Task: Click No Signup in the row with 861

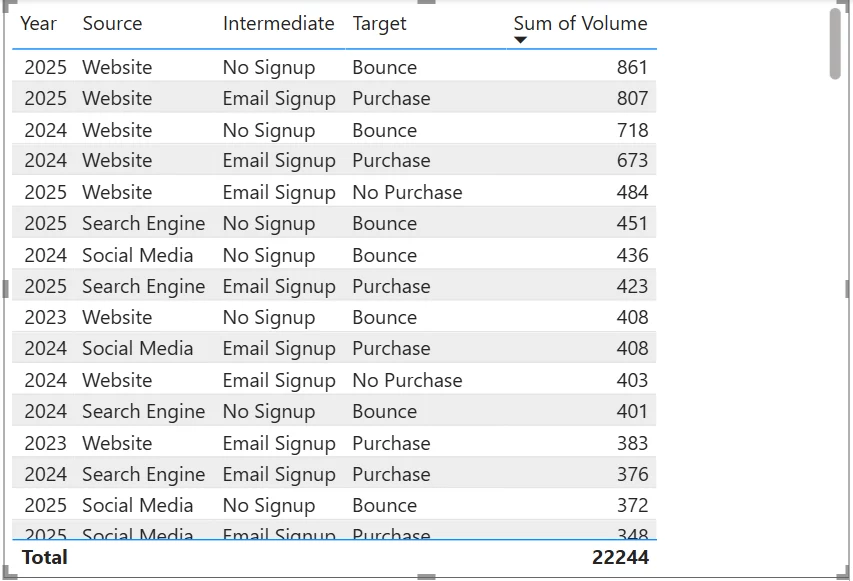Action: pos(269,68)
